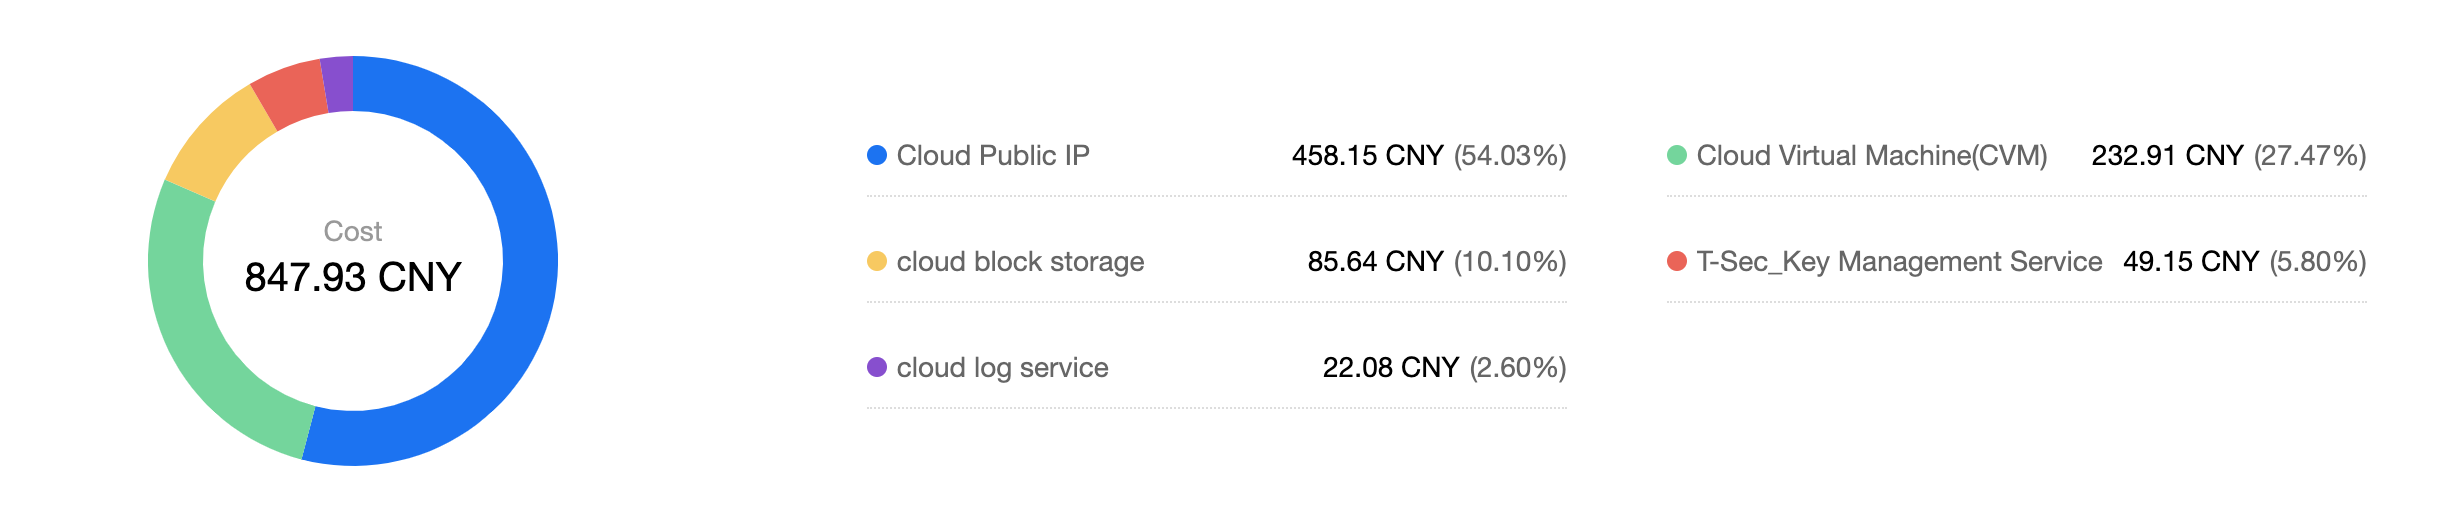Select the Cloud Public IP legend label
This screenshot has width=2452, height=518.
point(992,155)
